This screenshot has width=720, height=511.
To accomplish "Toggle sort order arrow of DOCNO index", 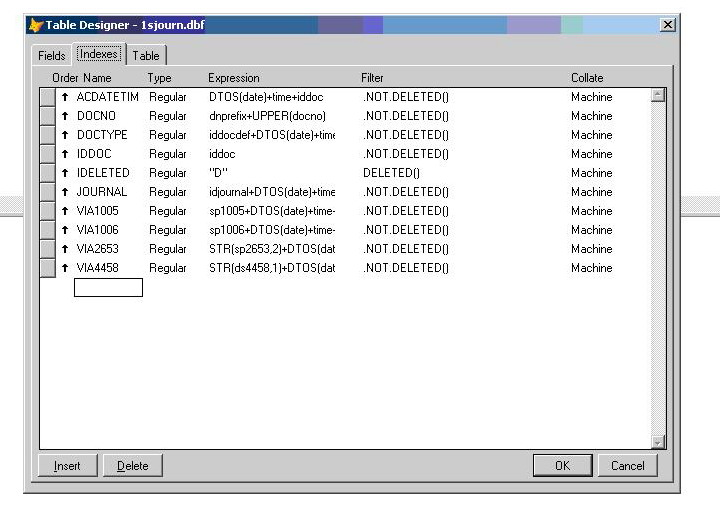I will 65,116.
